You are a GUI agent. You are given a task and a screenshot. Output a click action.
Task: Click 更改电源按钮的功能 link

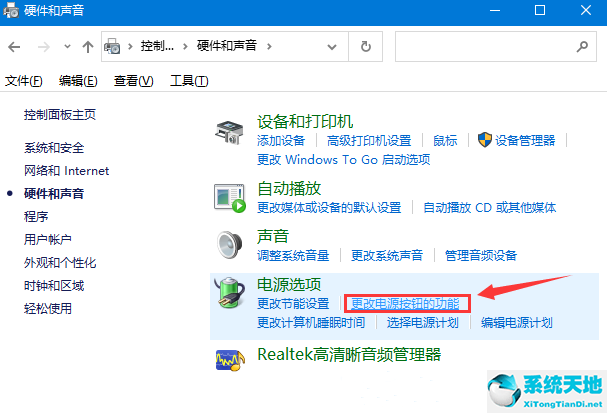pyautogui.click(x=405, y=303)
